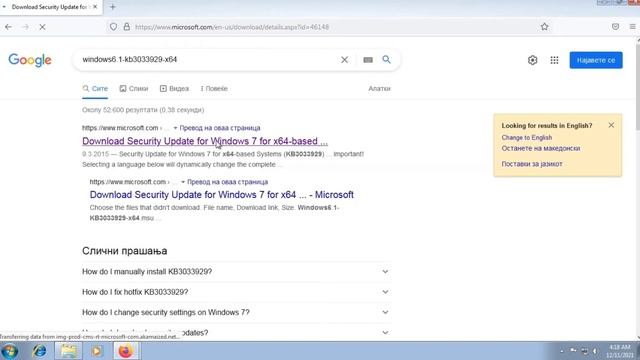Click the results count text

(143, 110)
